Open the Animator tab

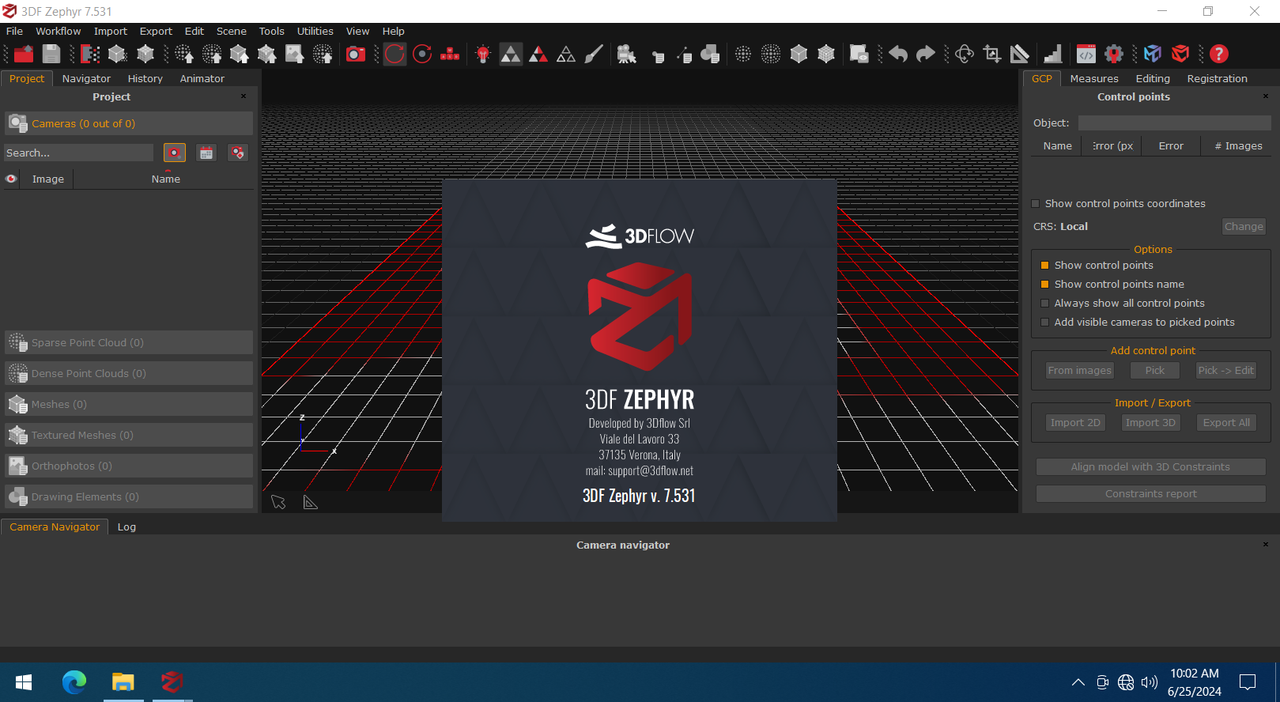202,78
